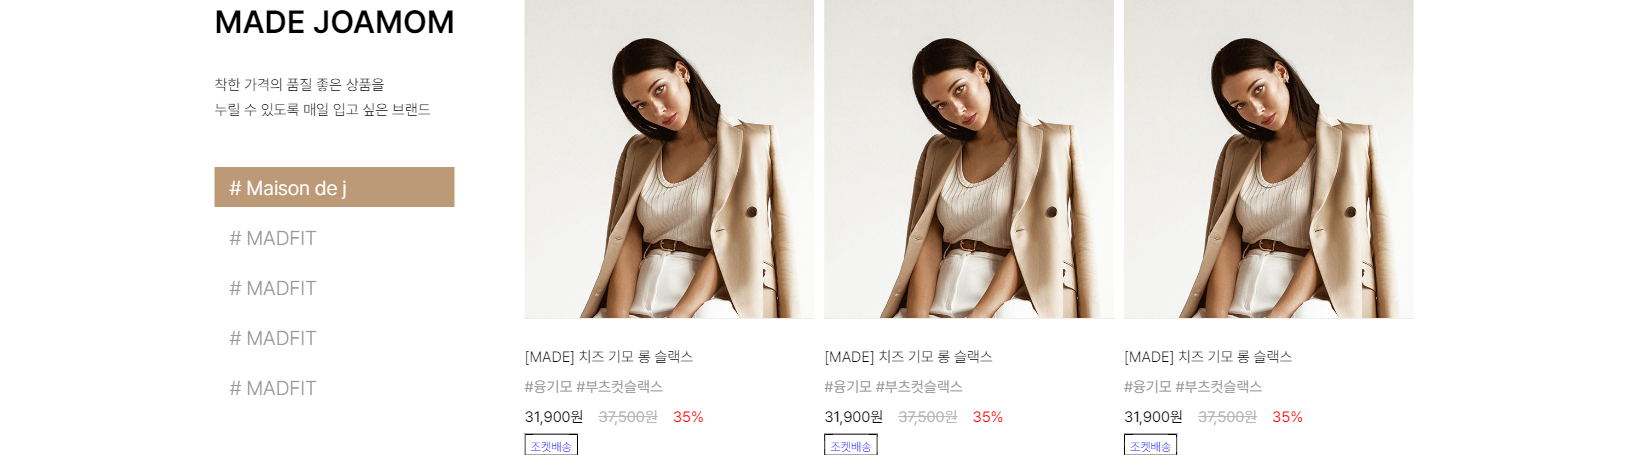Image resolution: width=1629 pixels, height=455 pixels.
Task: Click the third product's 조켓배송 badge
Action: pyautogui.click(x=1150, y=445)
